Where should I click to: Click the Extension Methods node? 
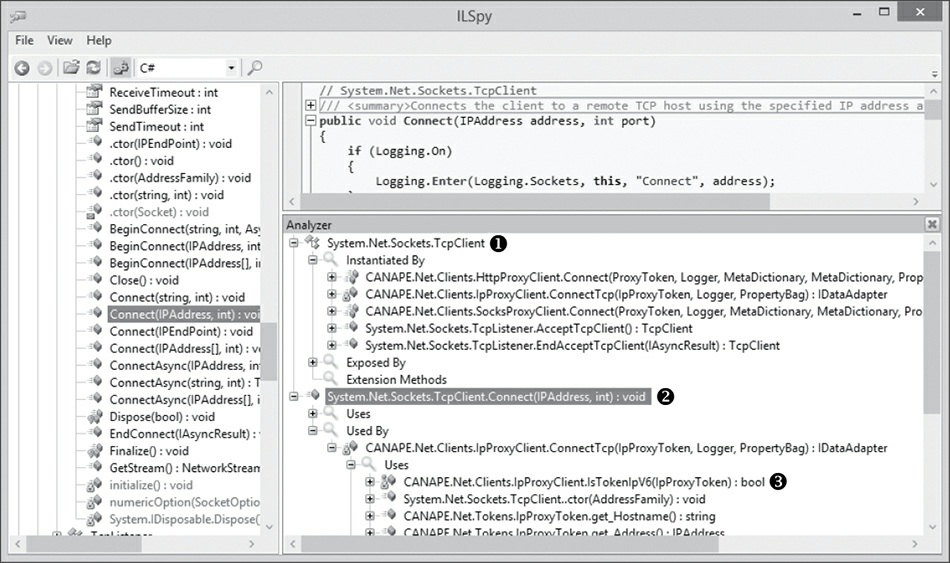396,379
